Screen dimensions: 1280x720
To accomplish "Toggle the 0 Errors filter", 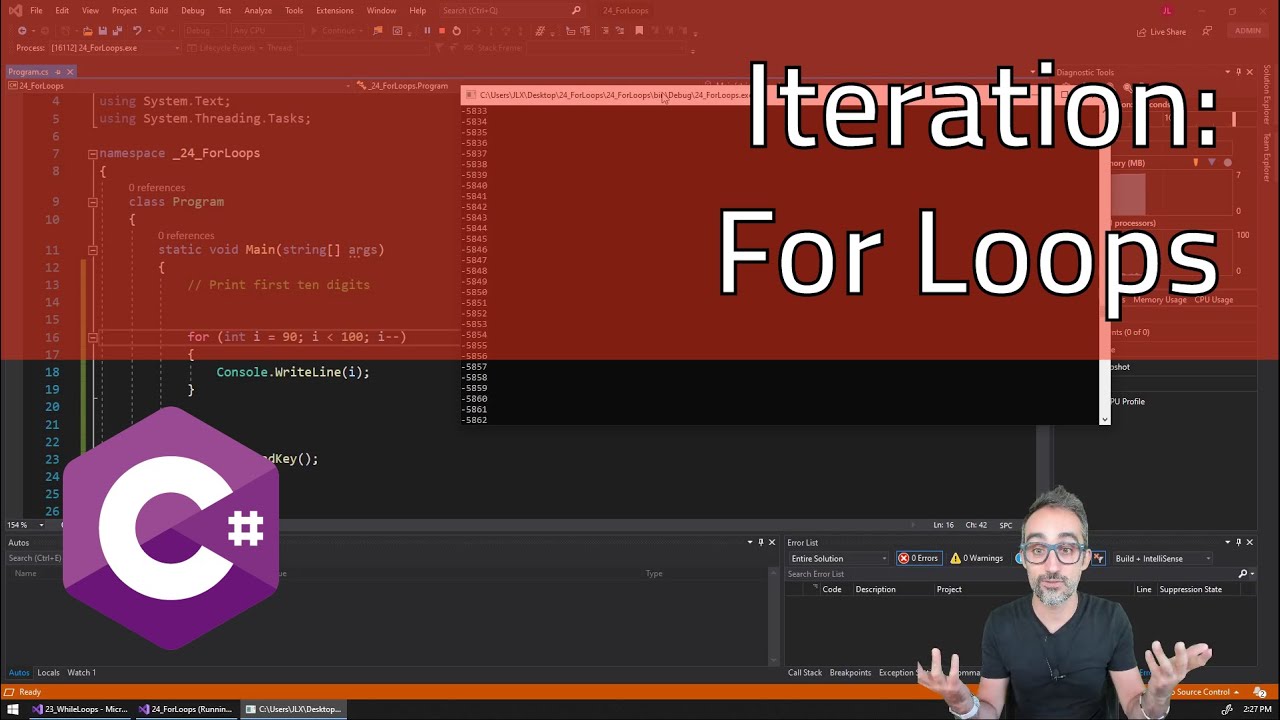I will [918, 559].
